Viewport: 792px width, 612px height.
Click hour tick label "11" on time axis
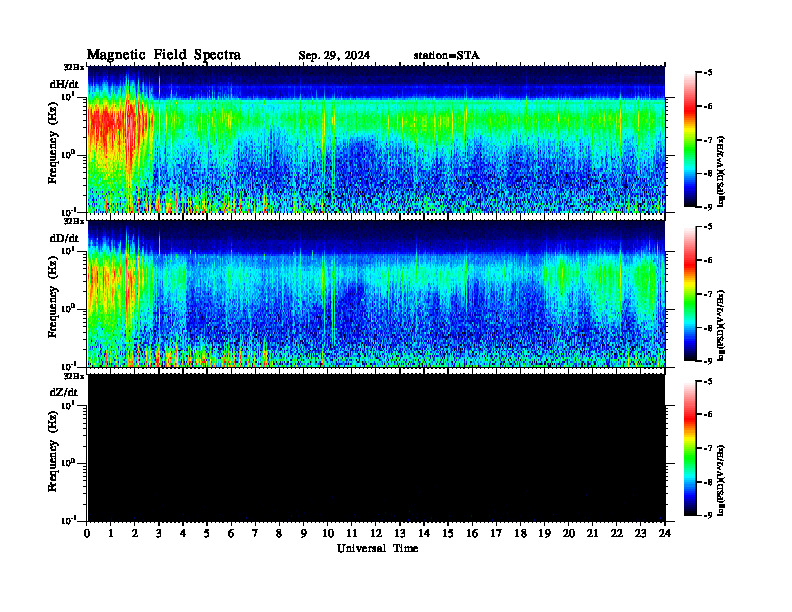pos(352,534)
